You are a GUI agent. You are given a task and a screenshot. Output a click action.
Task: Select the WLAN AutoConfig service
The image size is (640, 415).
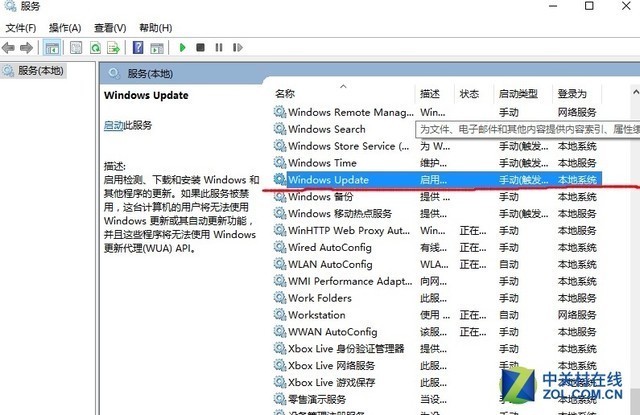pyautogui.click(x=437, y=264)
